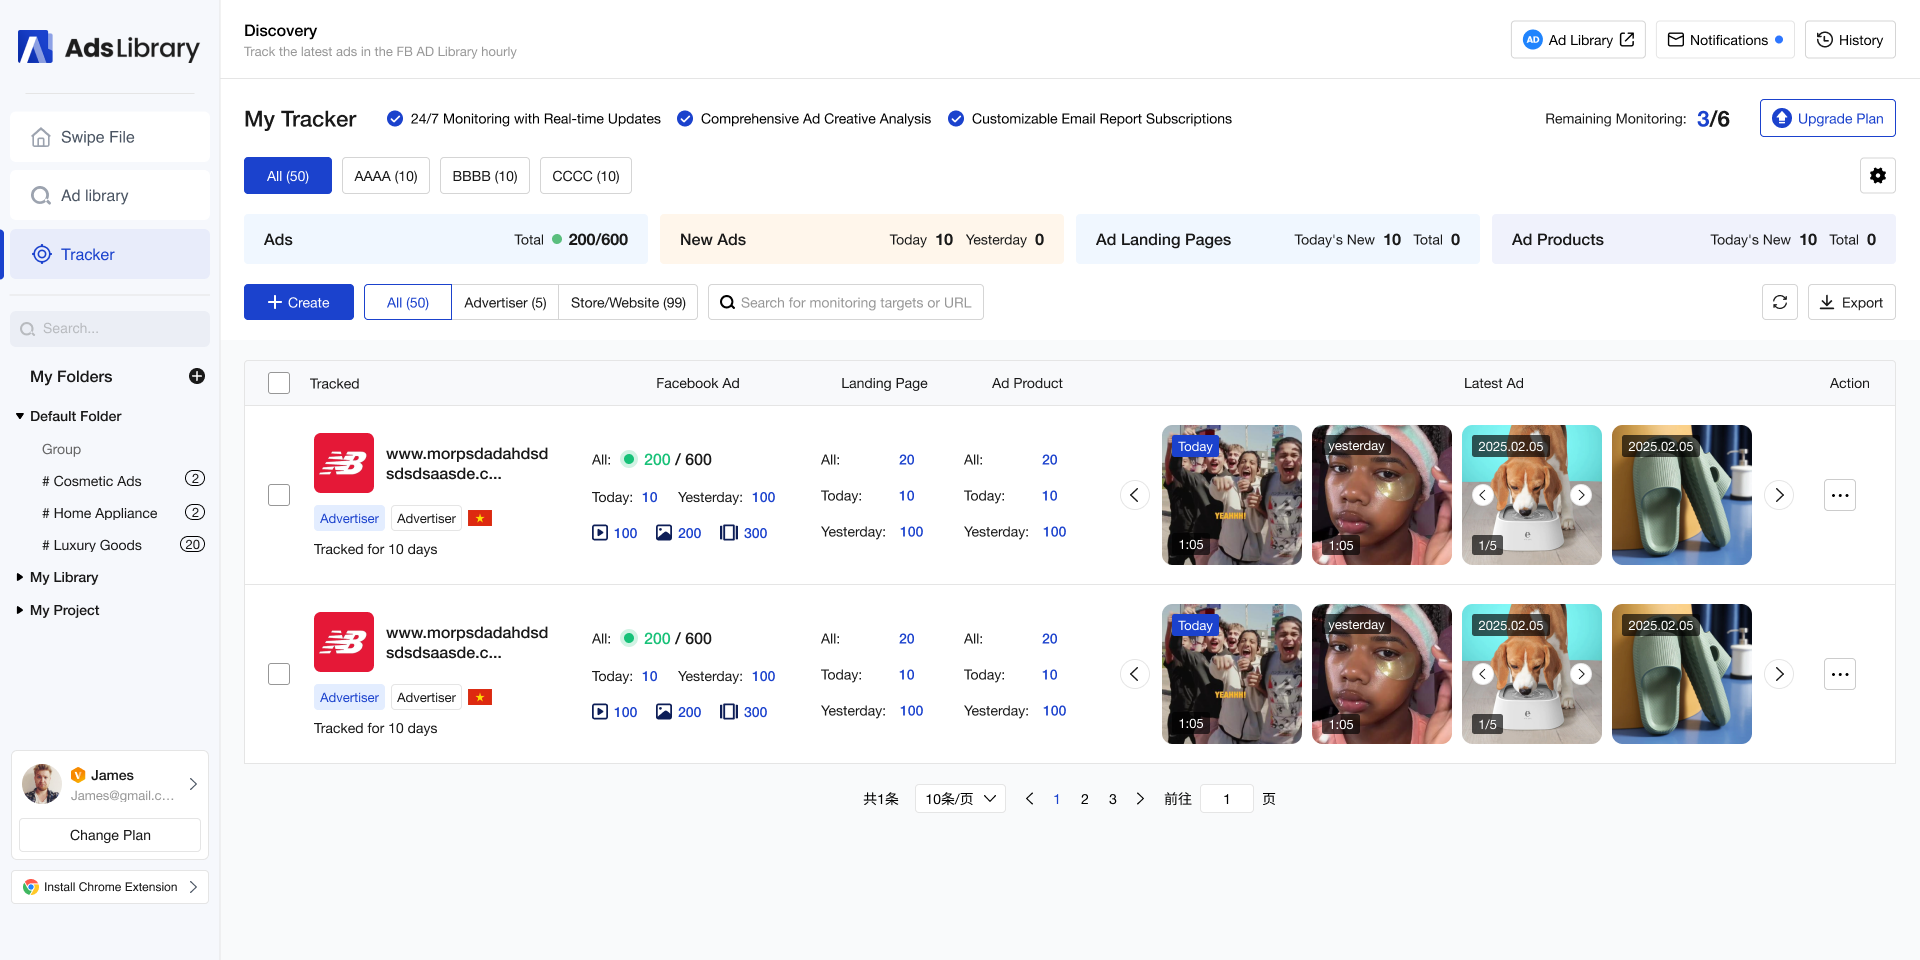The width and height of the screenshot is (1920, 960).
Task: Click the refresh icon beside Export
Action: tap(1779, 302)
